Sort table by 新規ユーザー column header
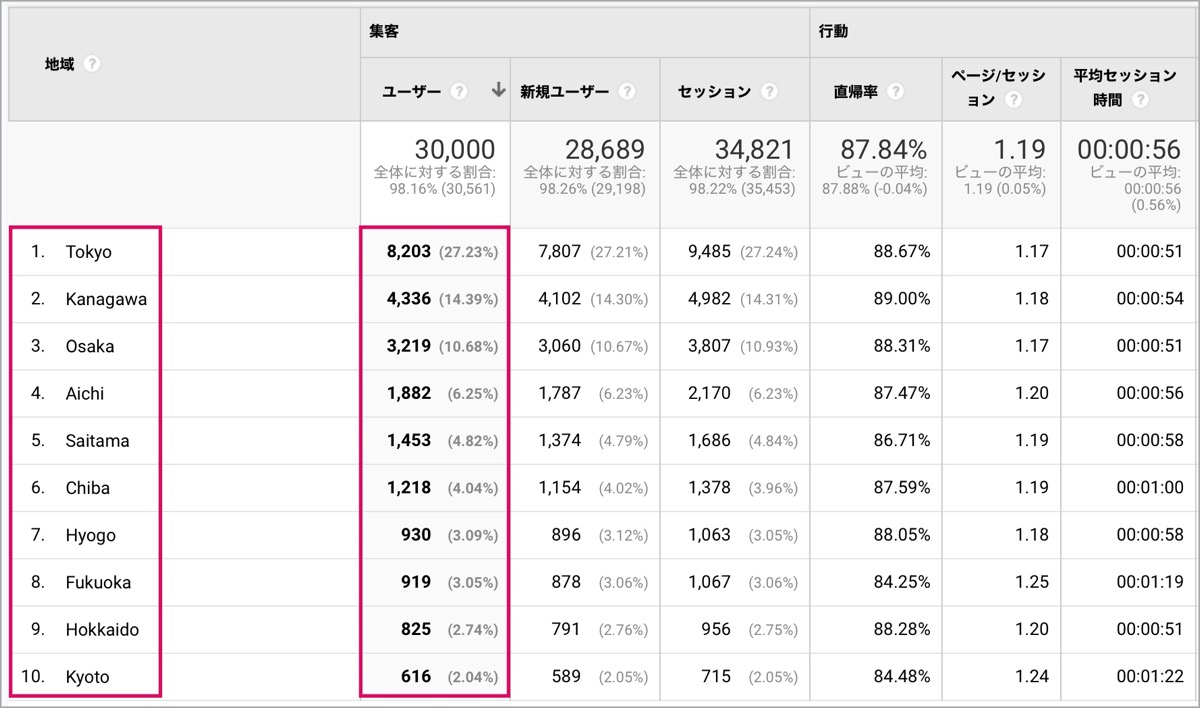 [564, 92]
